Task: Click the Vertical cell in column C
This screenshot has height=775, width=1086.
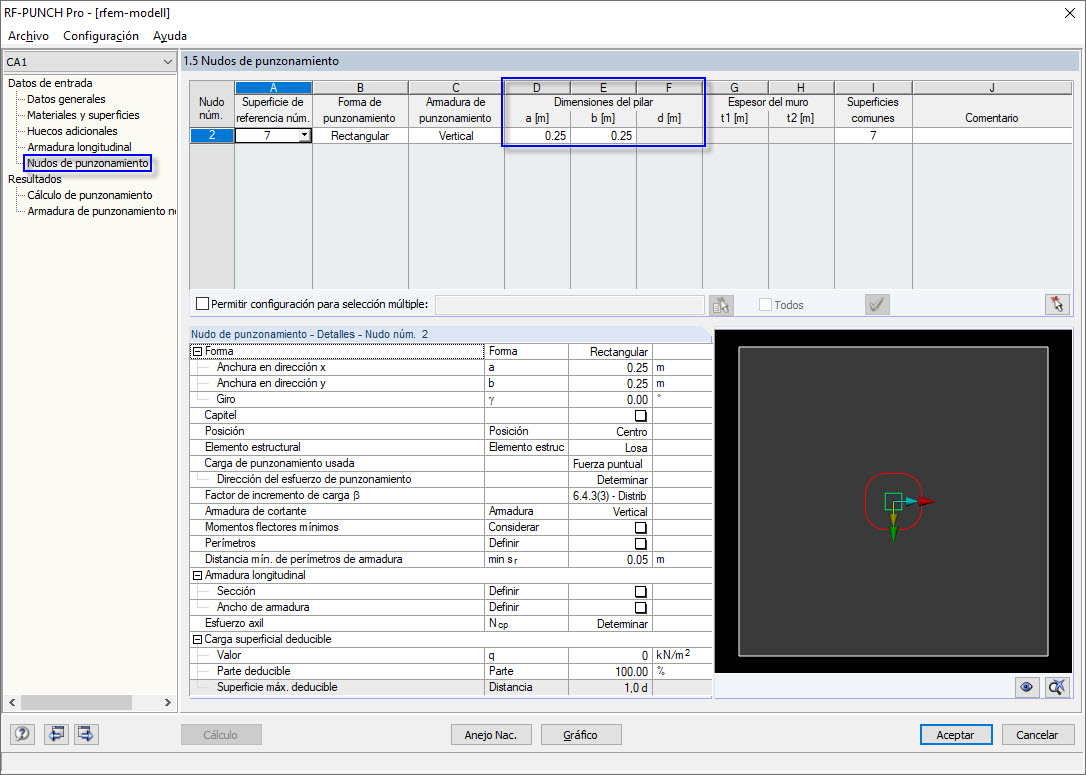Action: click(x=456, y=136)
